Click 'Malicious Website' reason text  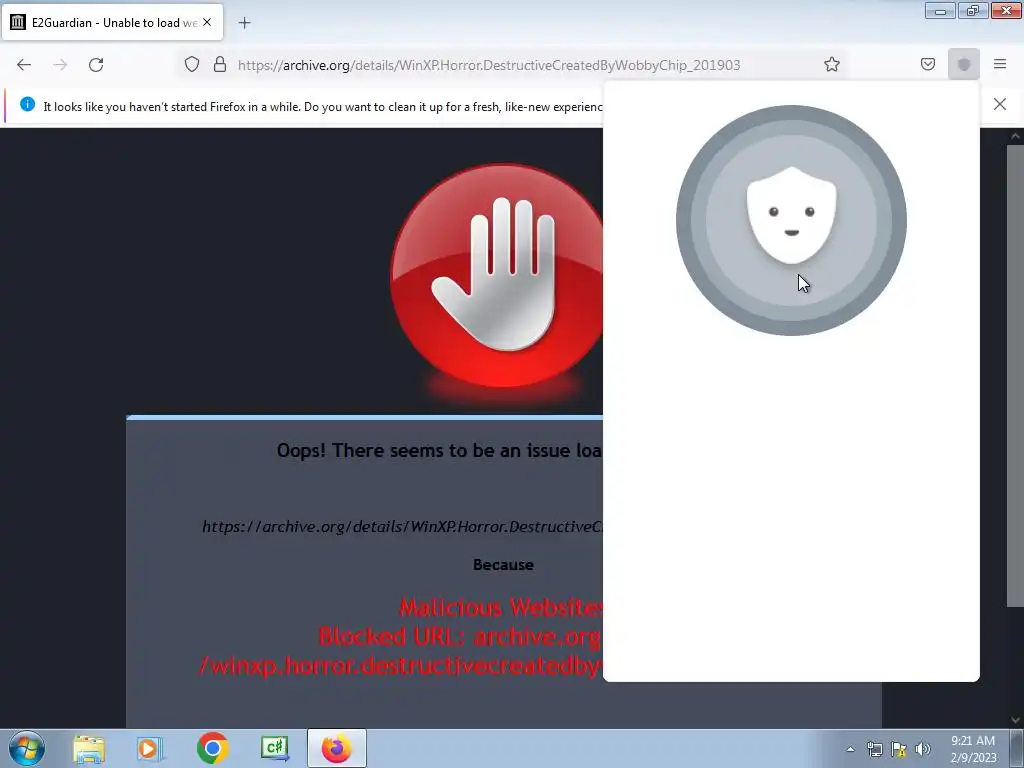(500, 607)
